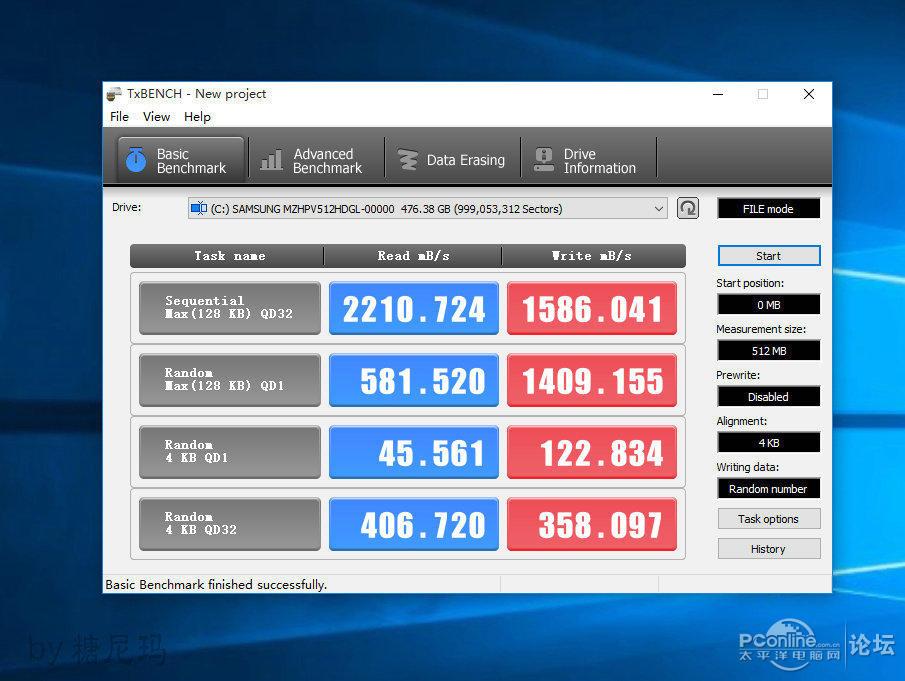Click the drive icon beside (C:) SAMSUNG
905x681 pixels.
[201, 208]
